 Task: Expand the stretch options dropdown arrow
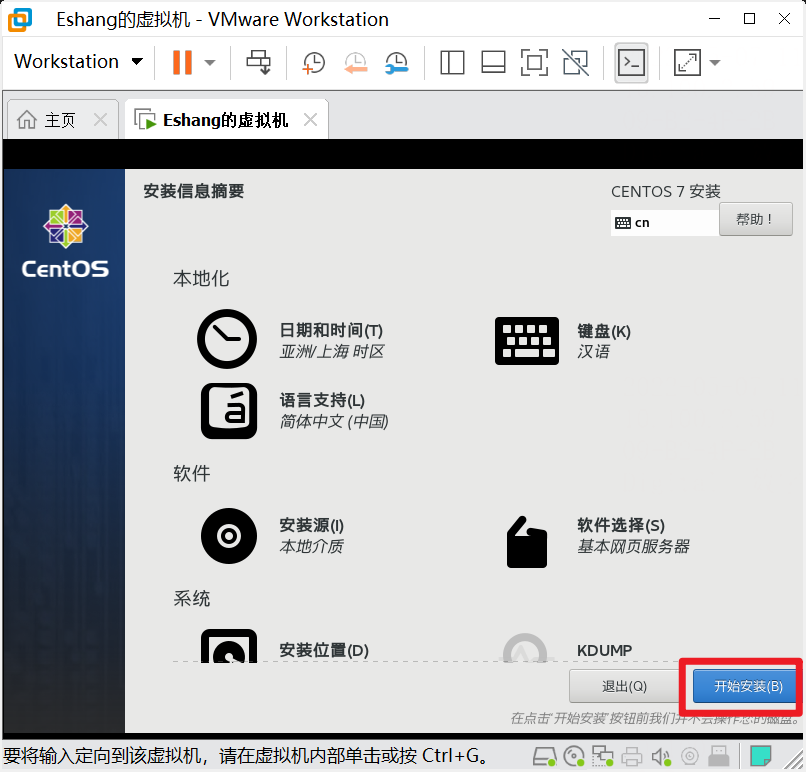click(x=715, y=63)
